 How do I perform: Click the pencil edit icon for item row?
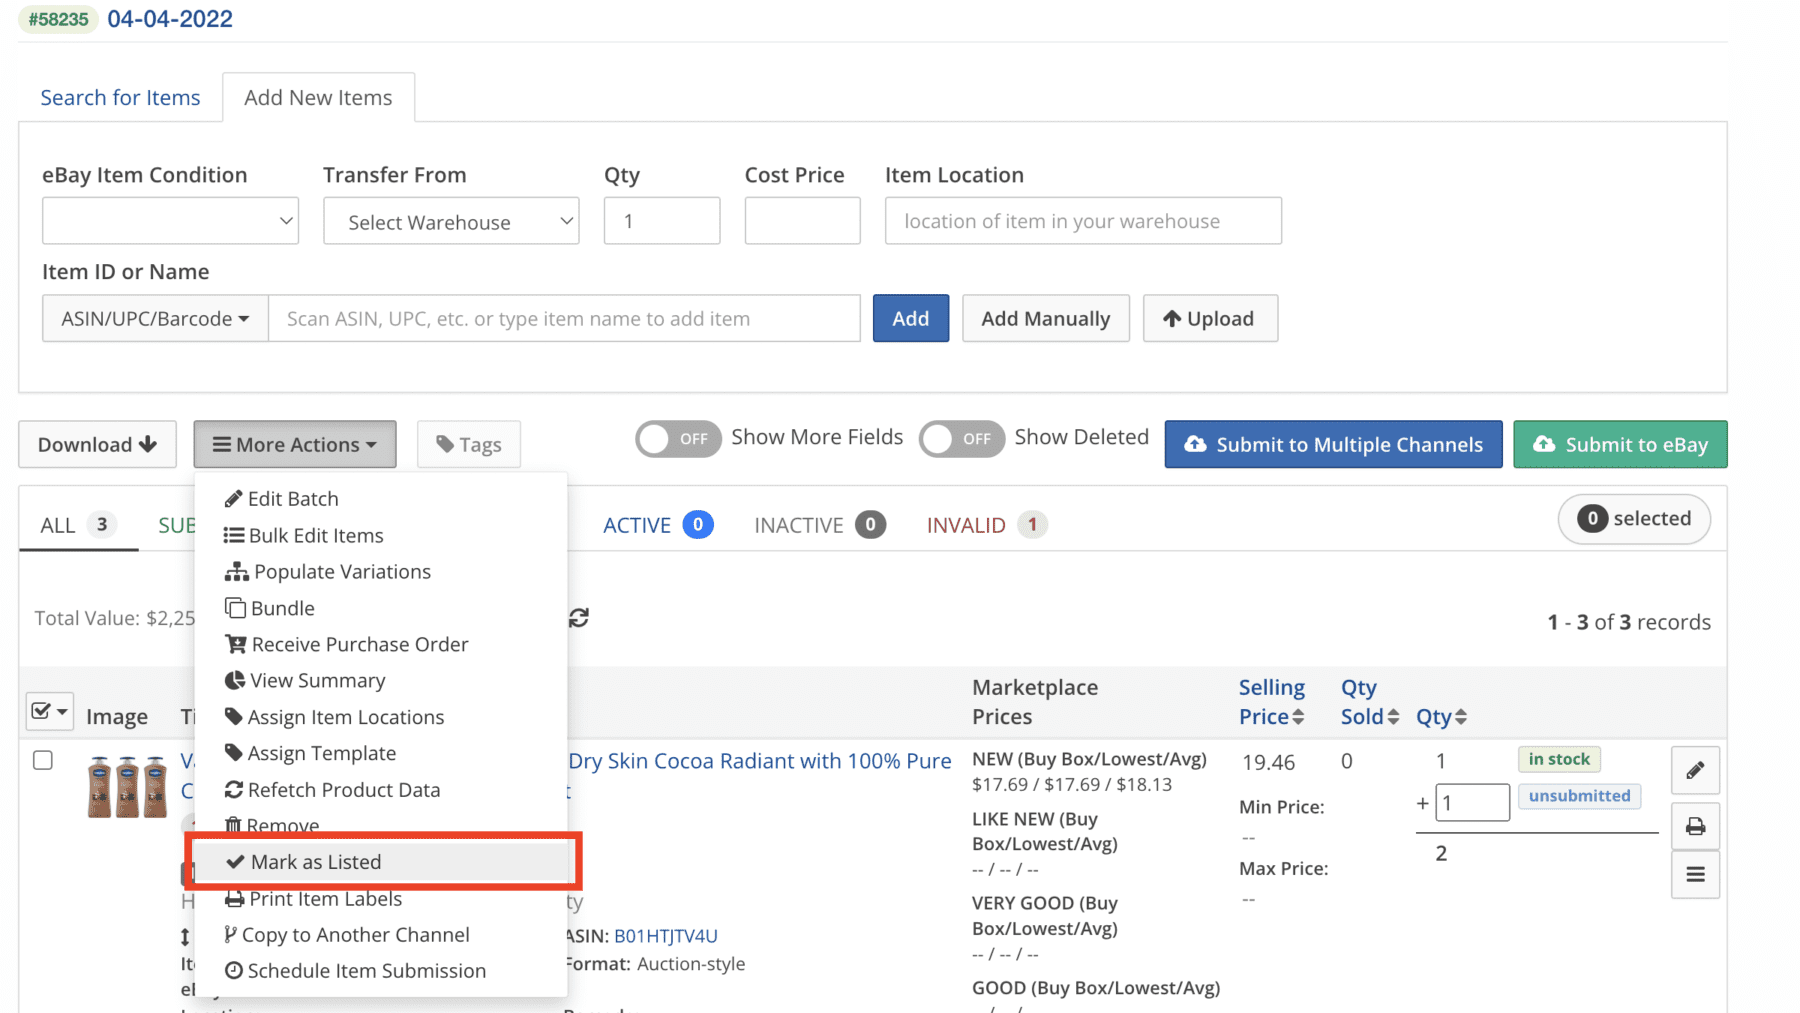(1695, 770)
